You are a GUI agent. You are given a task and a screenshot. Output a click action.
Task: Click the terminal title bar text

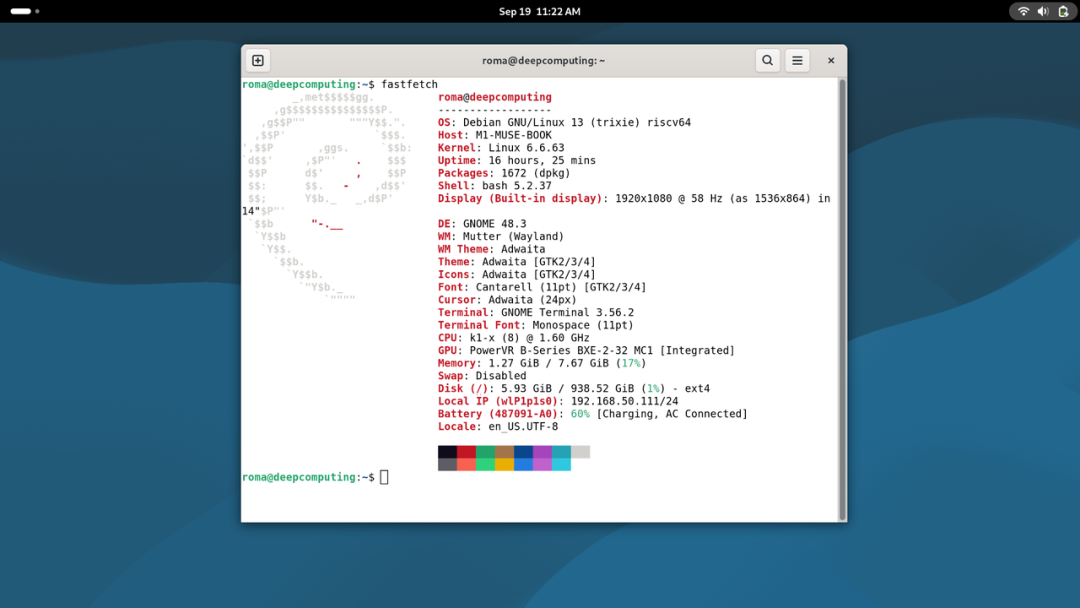543,61
